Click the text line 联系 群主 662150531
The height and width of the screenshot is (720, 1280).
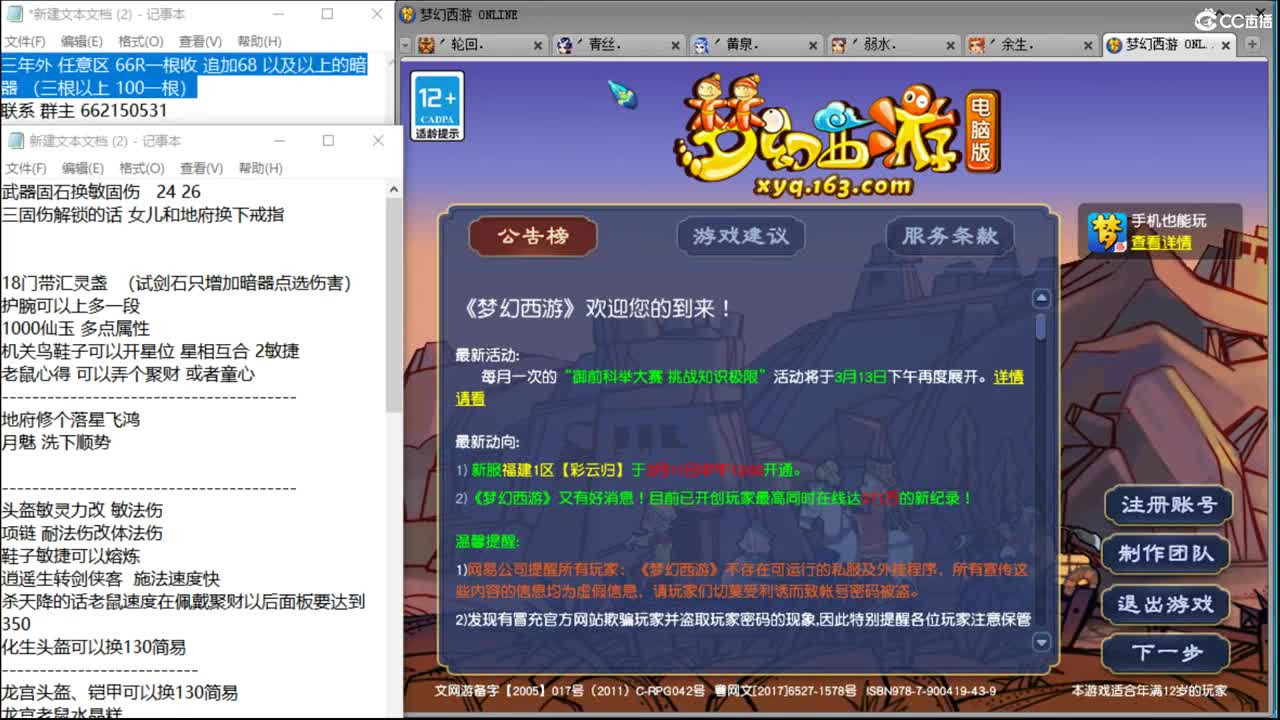[x=84, y=111]
